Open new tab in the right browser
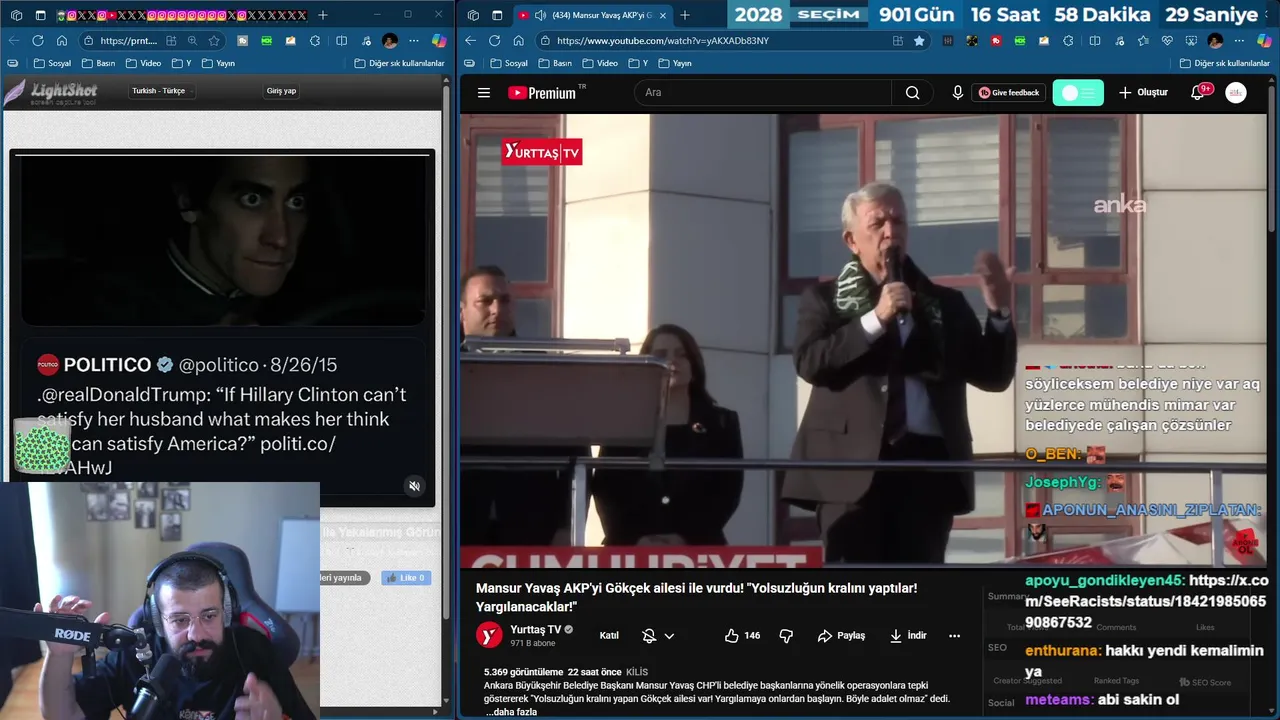Image resolution: width=1280 pixels, height=720 pixels. click(685, 15)
